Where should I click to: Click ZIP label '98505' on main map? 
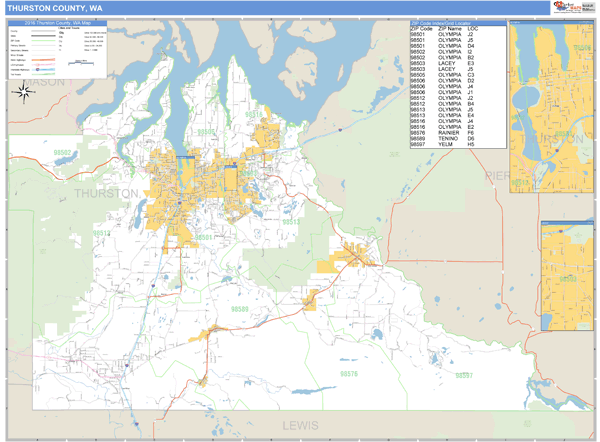(206, 132)
